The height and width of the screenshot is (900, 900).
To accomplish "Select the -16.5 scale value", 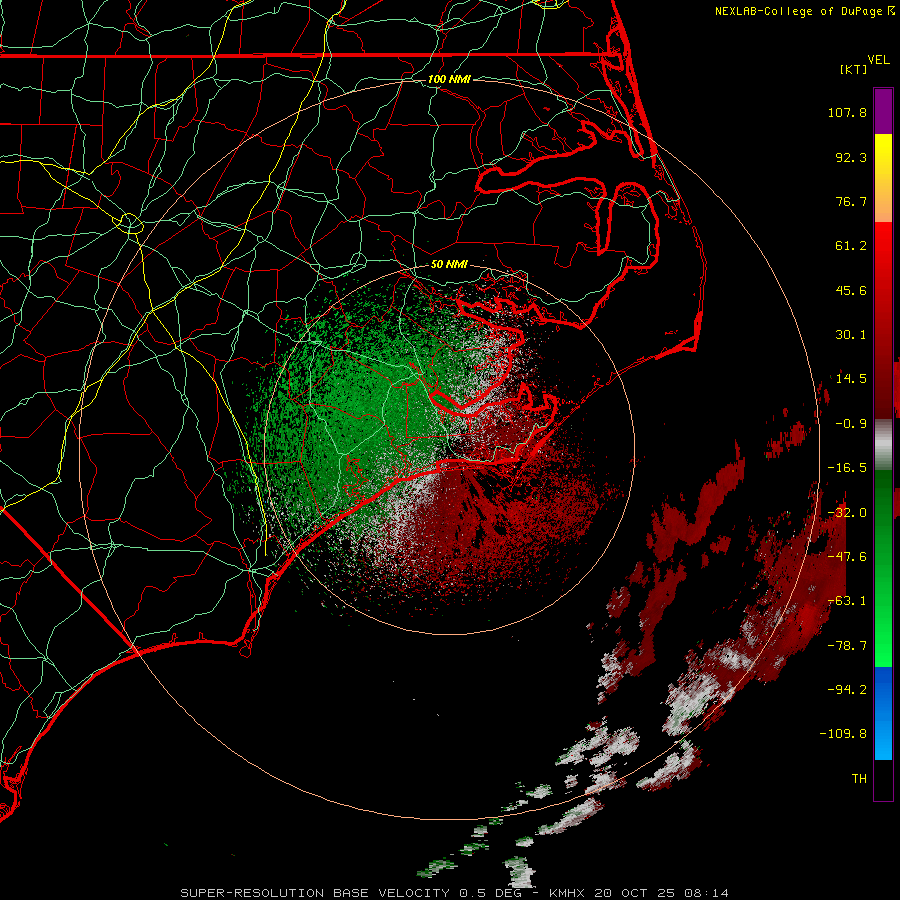I will click(x=847, y=468).
